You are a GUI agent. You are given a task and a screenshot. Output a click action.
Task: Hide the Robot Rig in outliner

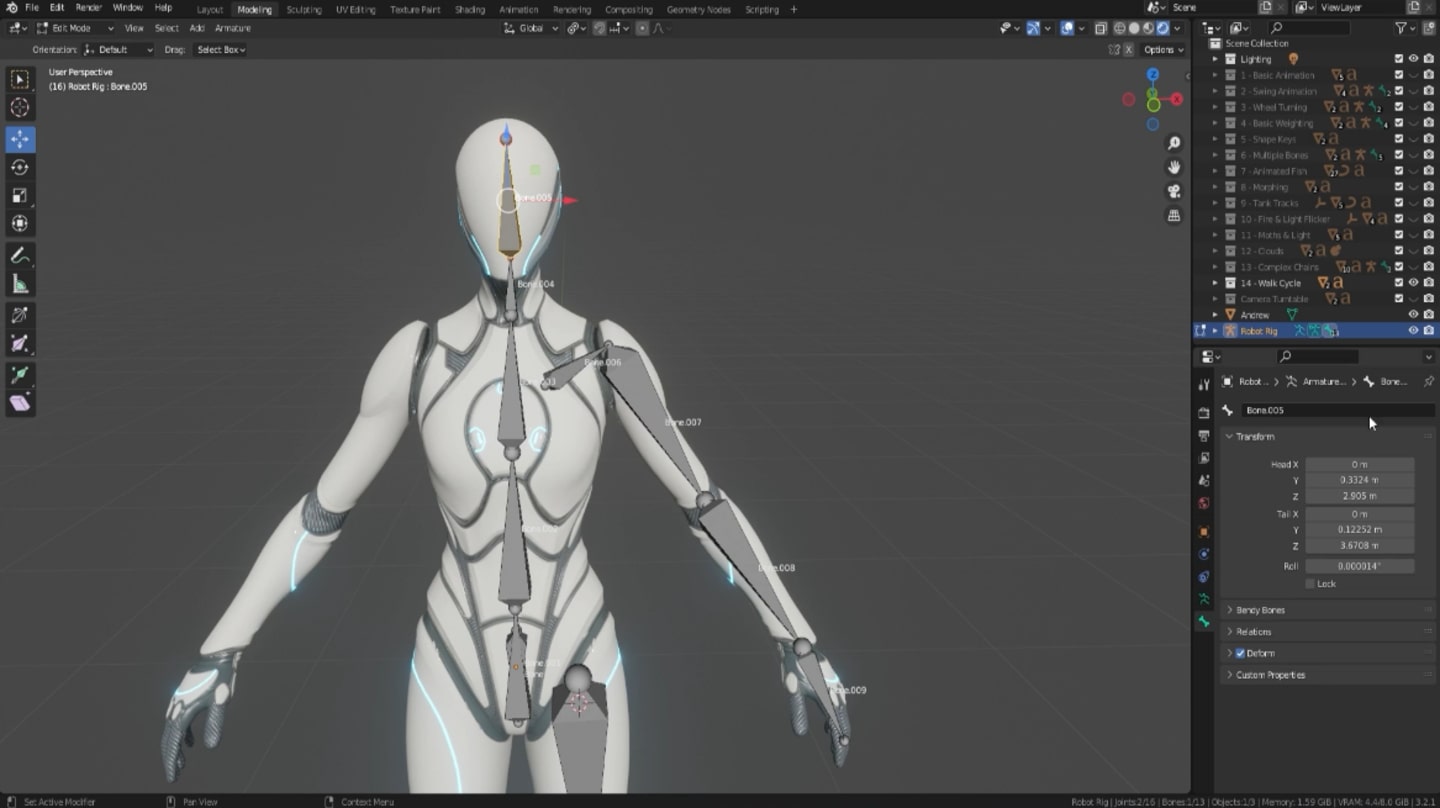pyautogui.click(x=1413, y=331)
